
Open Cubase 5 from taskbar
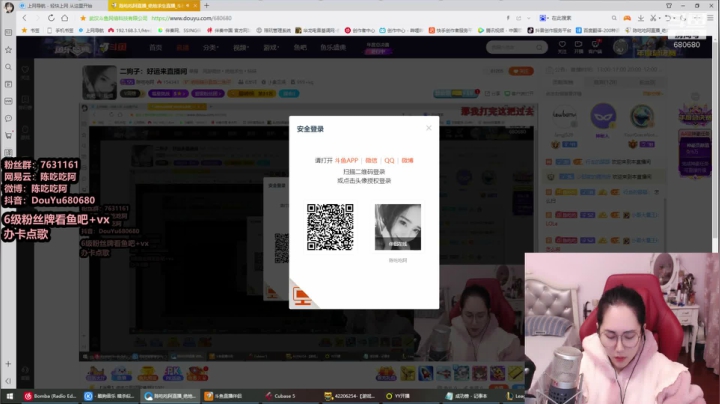pyautogui.click(x=280, y=396)
